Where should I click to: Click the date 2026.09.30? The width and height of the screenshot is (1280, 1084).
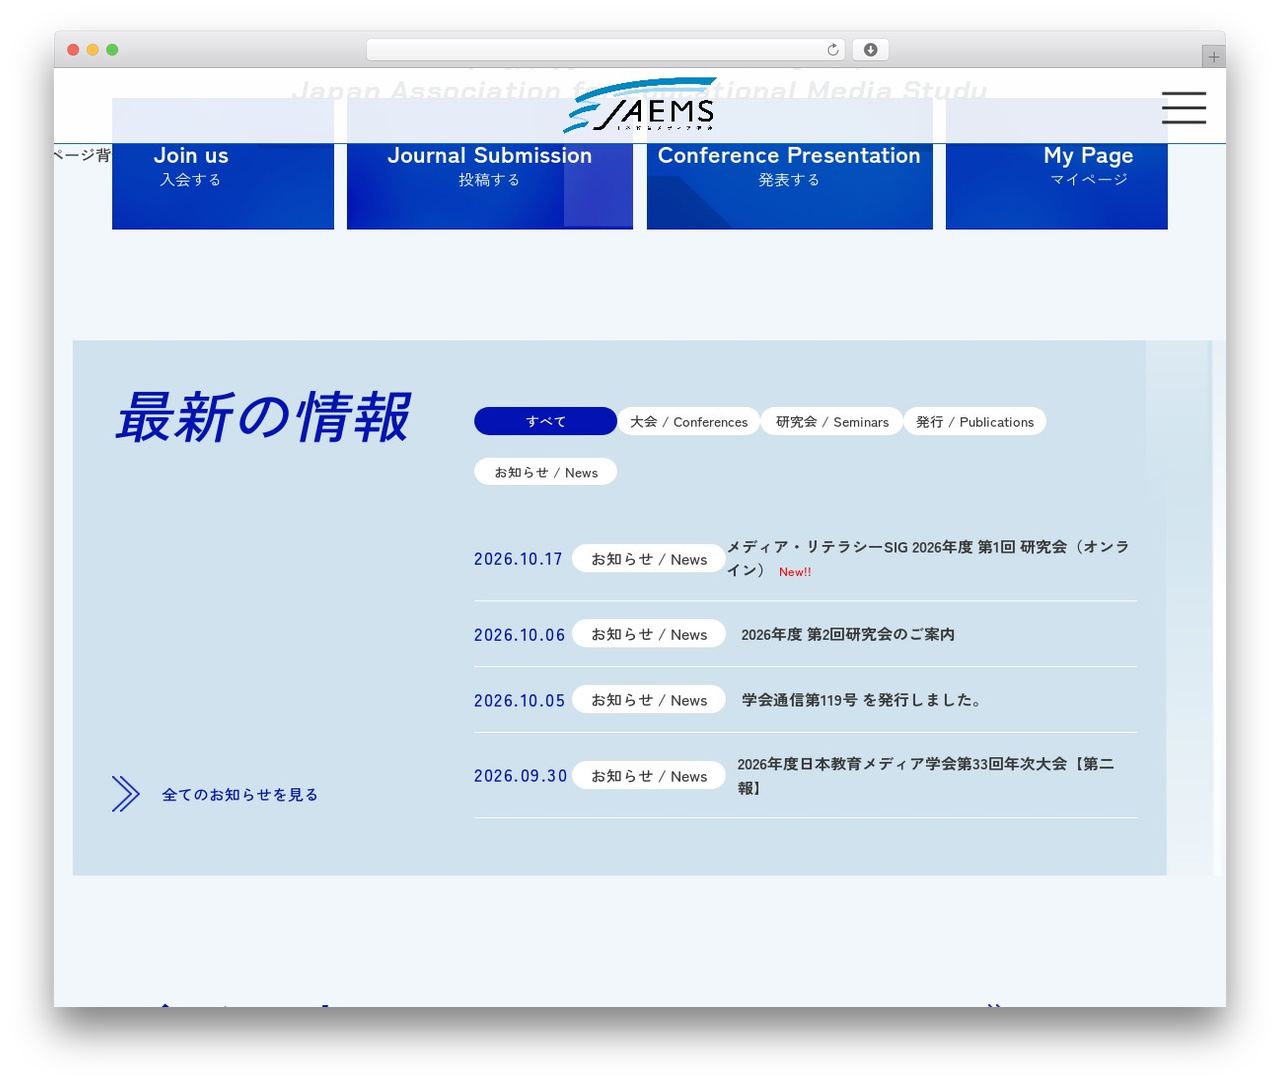point(521,776)
